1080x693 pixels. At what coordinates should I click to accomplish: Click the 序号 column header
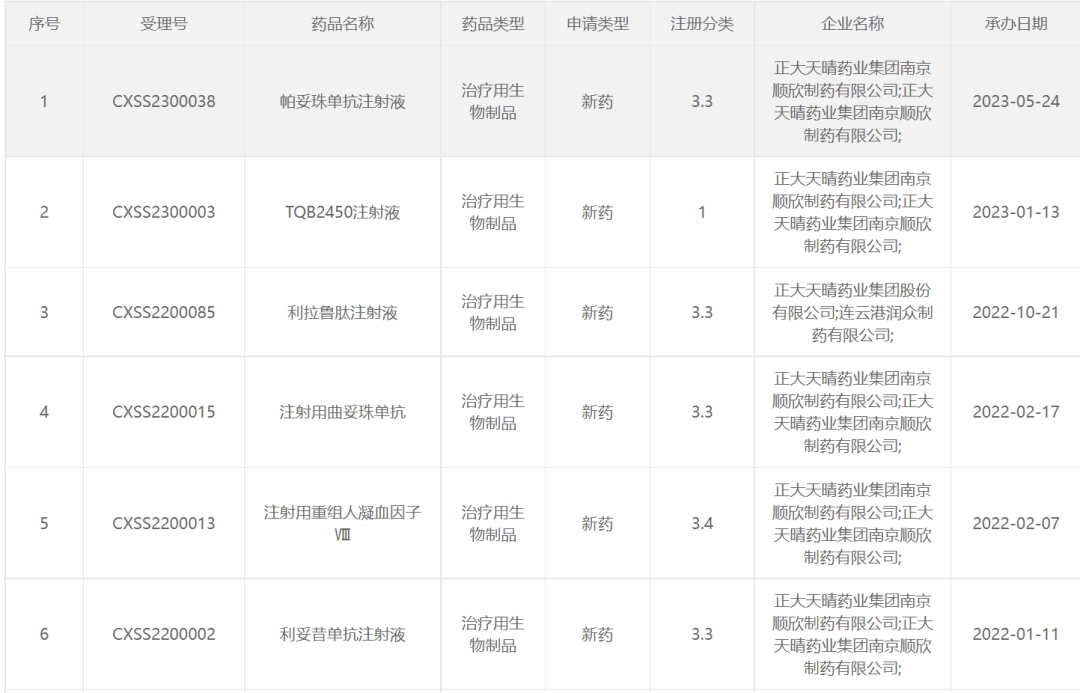point(43,23)
